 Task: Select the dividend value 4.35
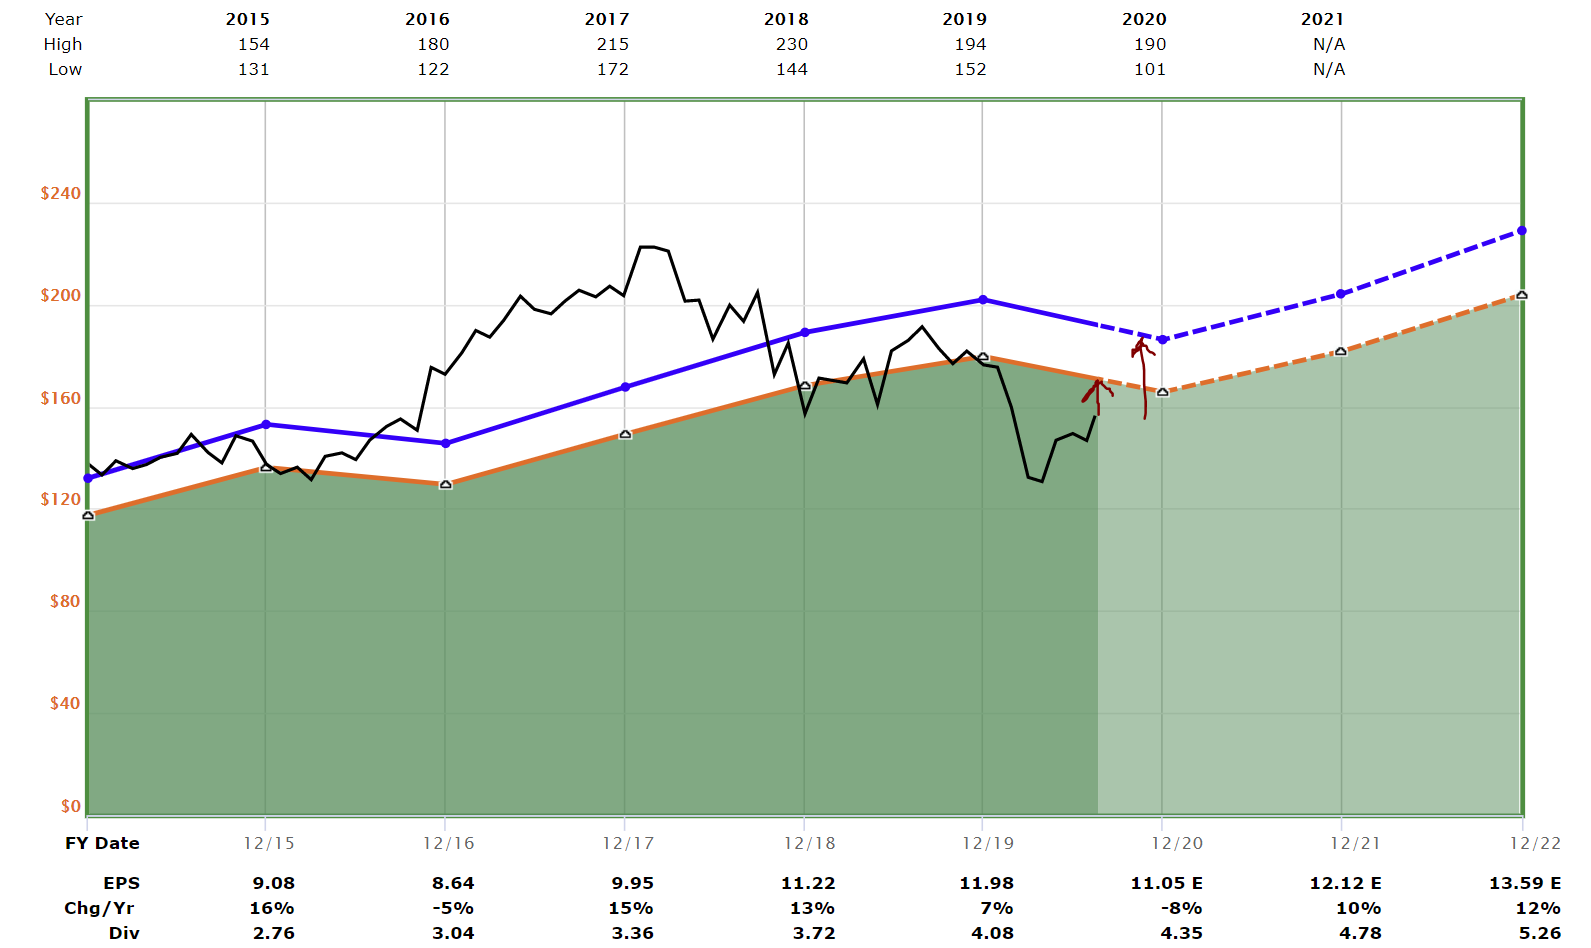[x=1182, y=933]
